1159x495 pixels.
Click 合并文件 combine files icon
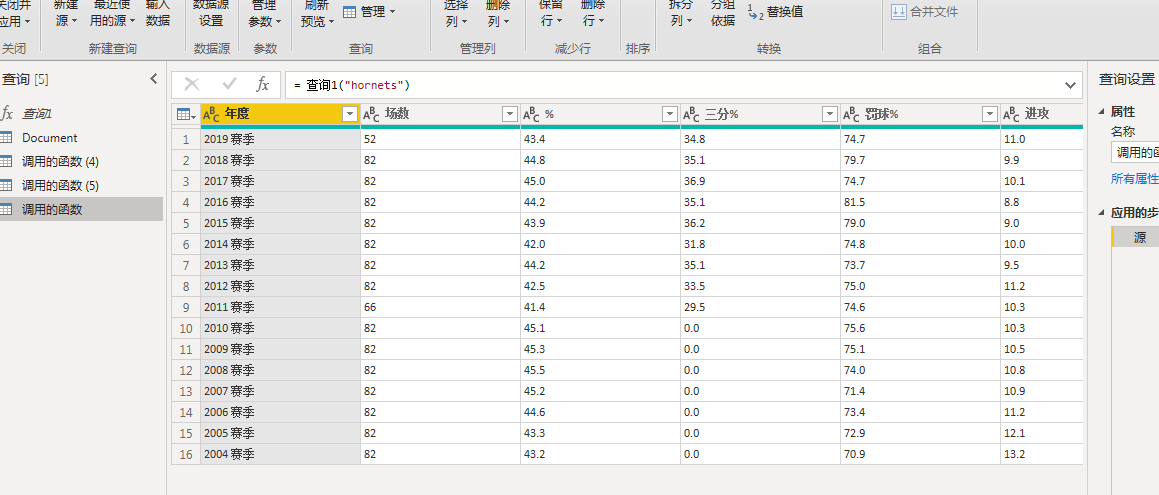coord(899,11)
